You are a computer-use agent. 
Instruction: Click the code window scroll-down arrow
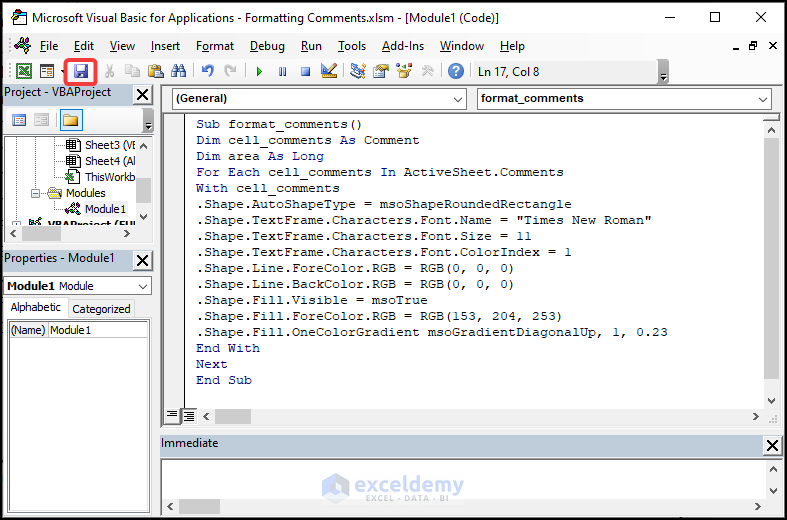point(772,401)
